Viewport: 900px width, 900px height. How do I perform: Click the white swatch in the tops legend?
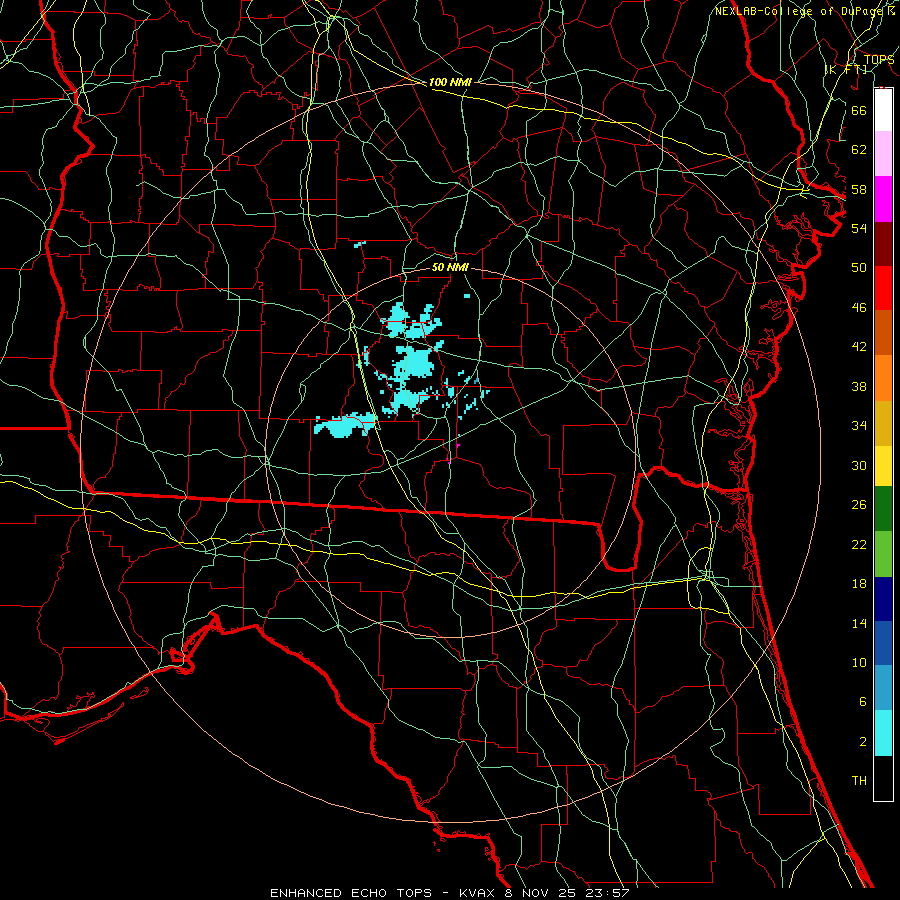click(883, 110)
